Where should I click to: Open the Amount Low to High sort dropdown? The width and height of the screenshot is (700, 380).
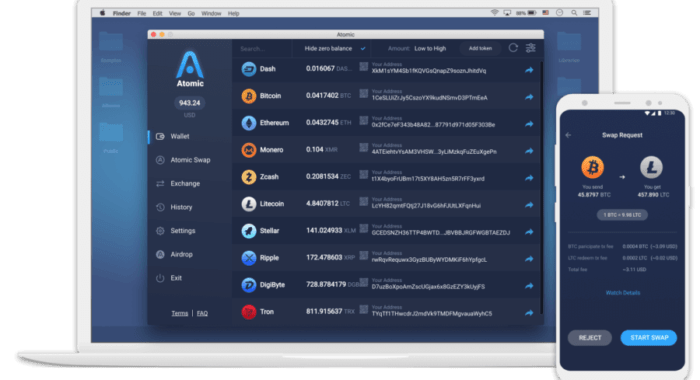417,48
